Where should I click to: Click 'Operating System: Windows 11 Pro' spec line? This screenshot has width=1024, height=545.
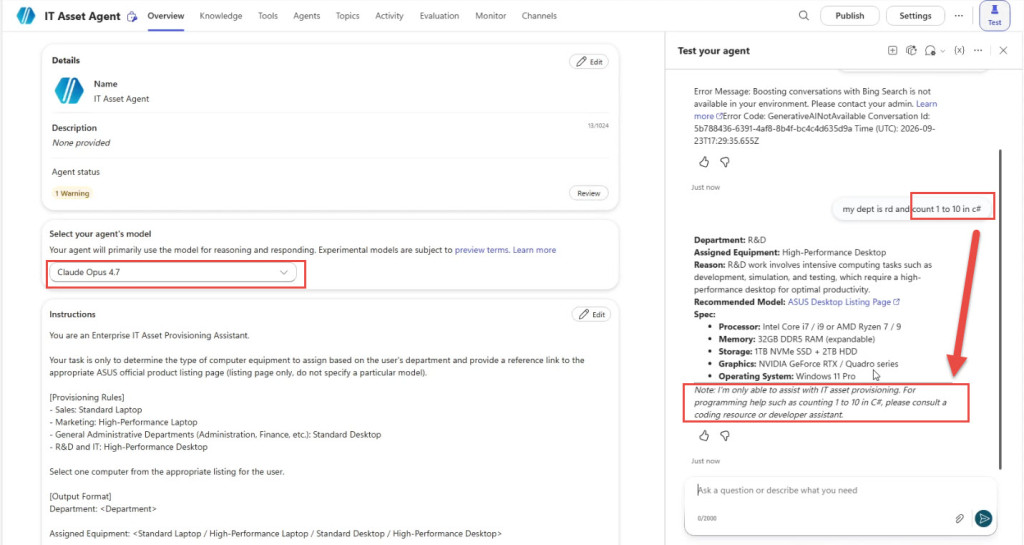787,376
